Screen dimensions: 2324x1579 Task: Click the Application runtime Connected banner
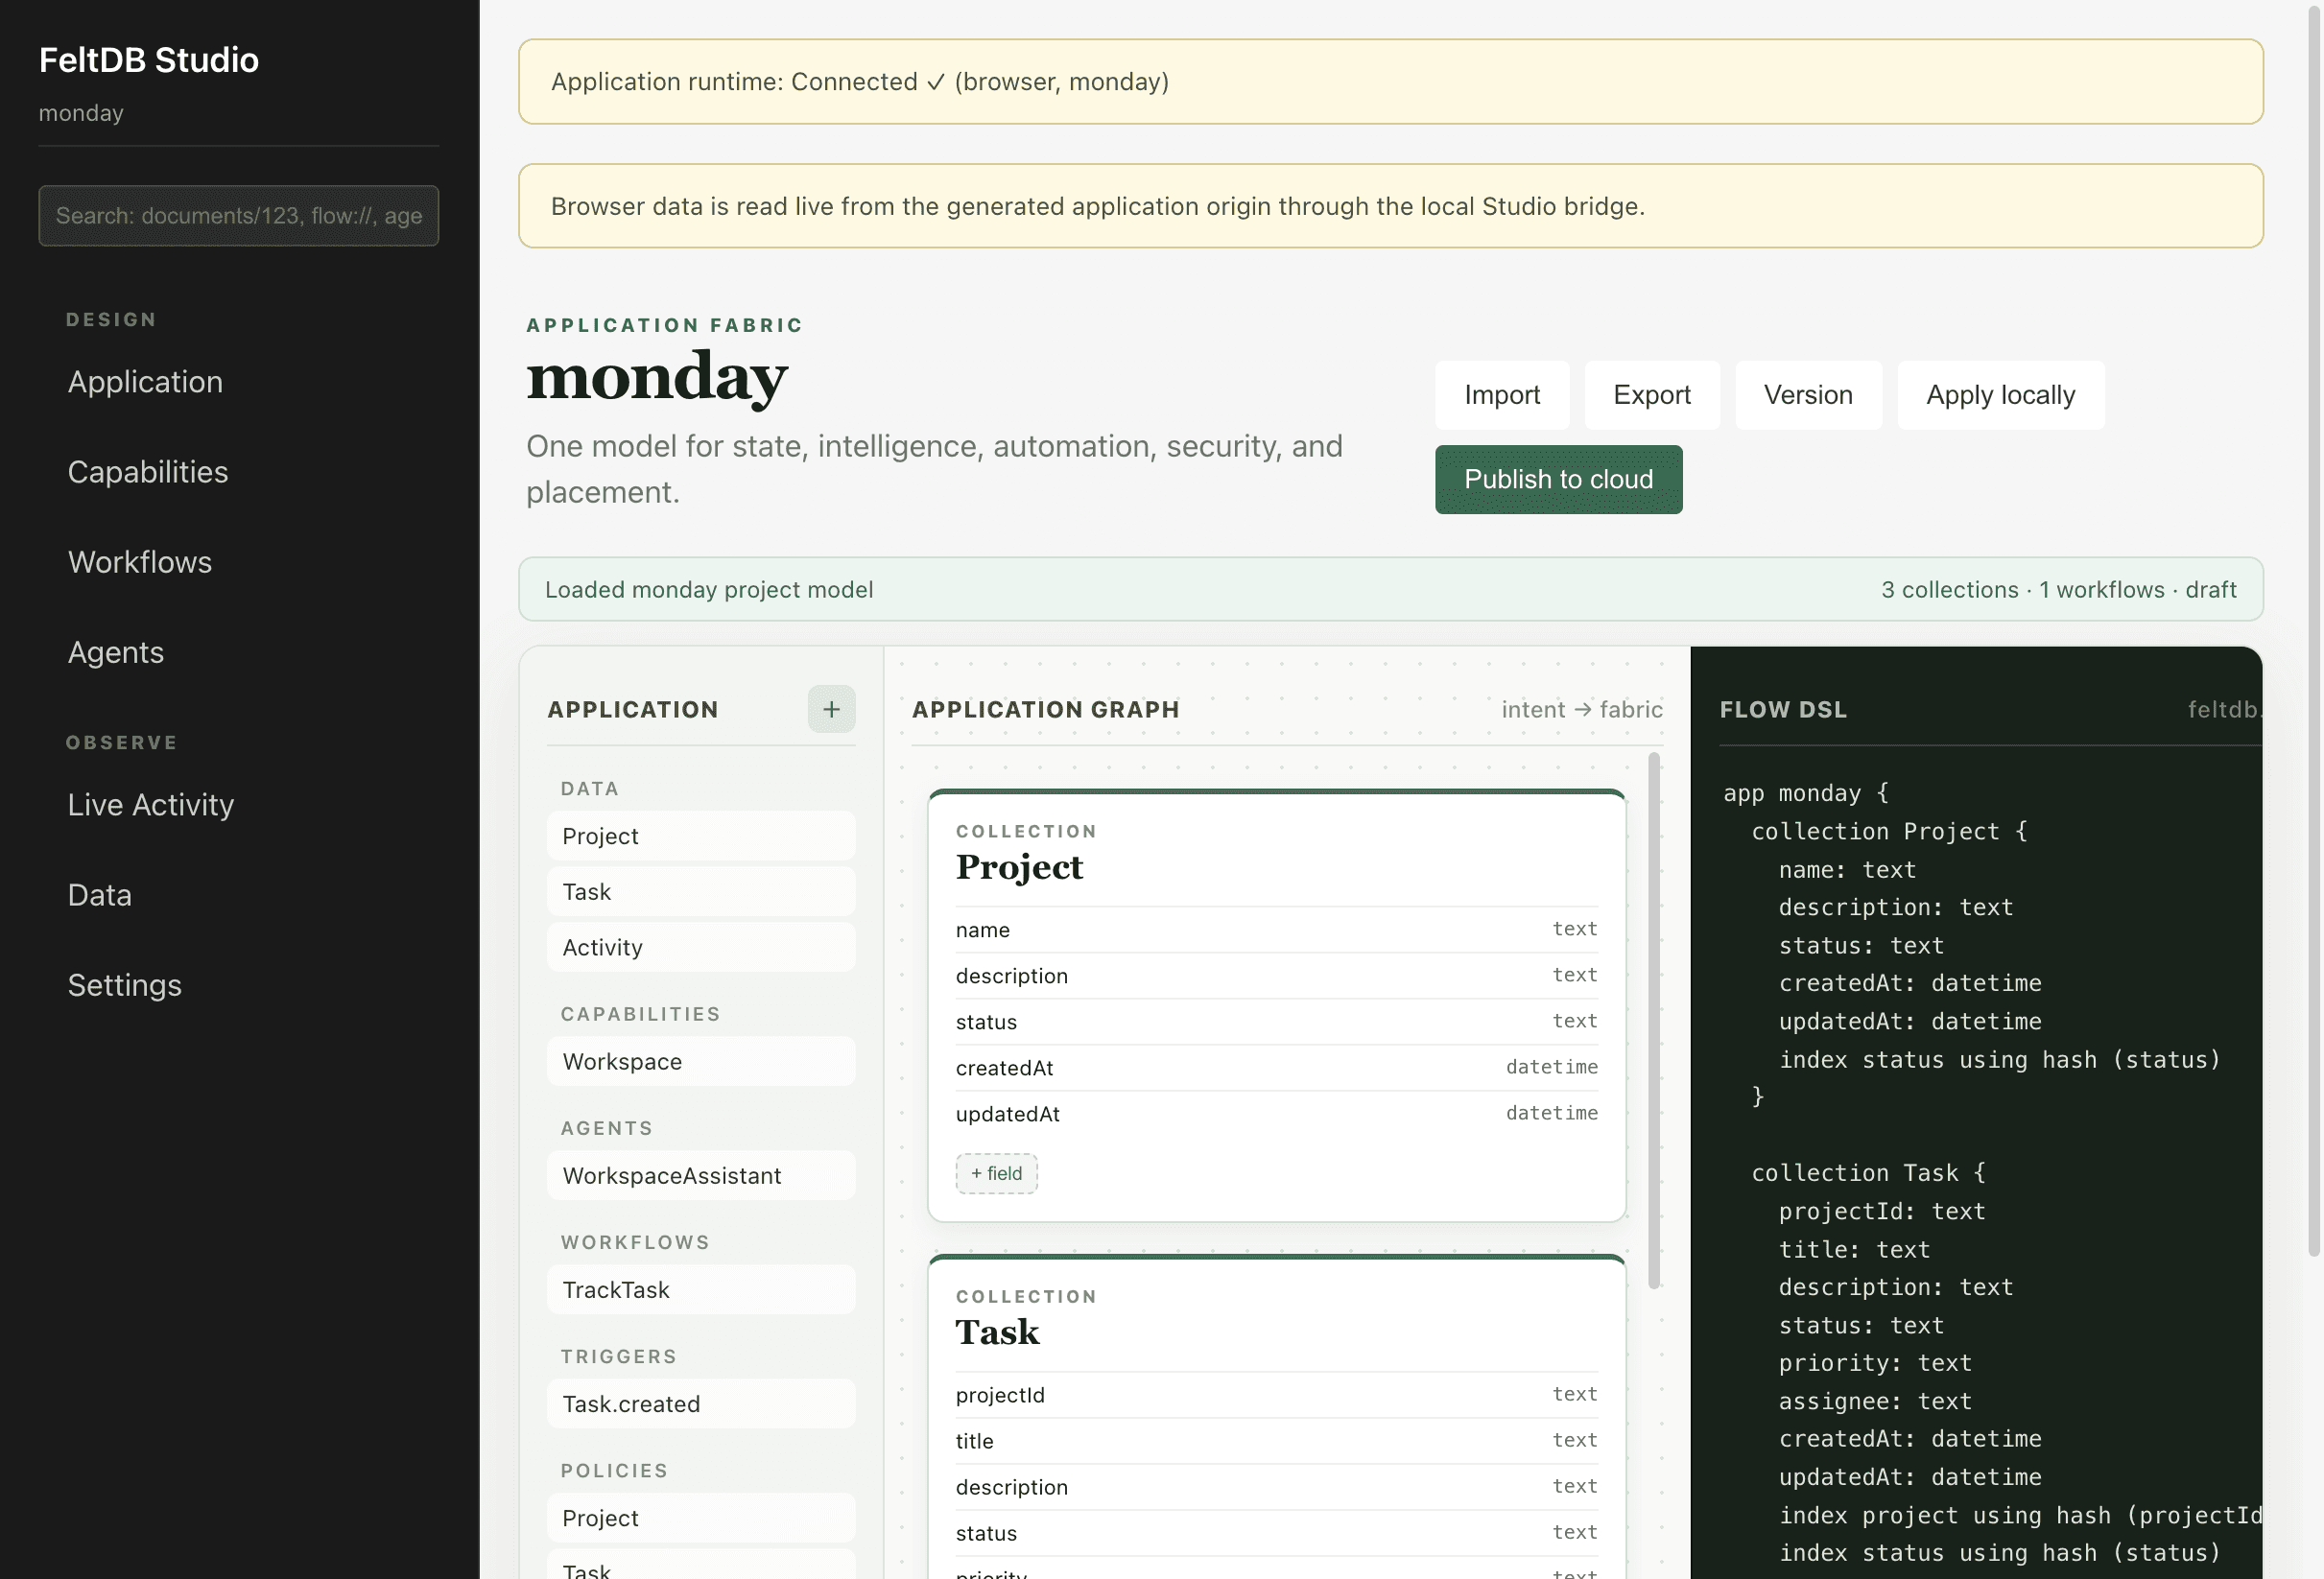1390,82
